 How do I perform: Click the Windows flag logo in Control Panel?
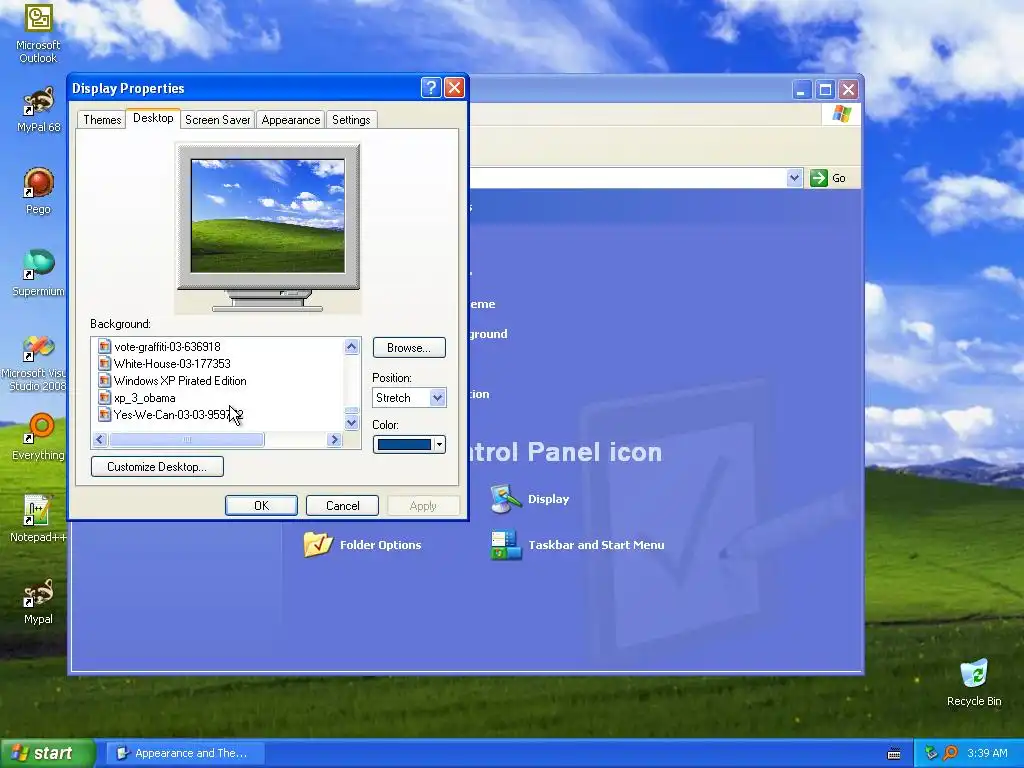coord(841,114)
